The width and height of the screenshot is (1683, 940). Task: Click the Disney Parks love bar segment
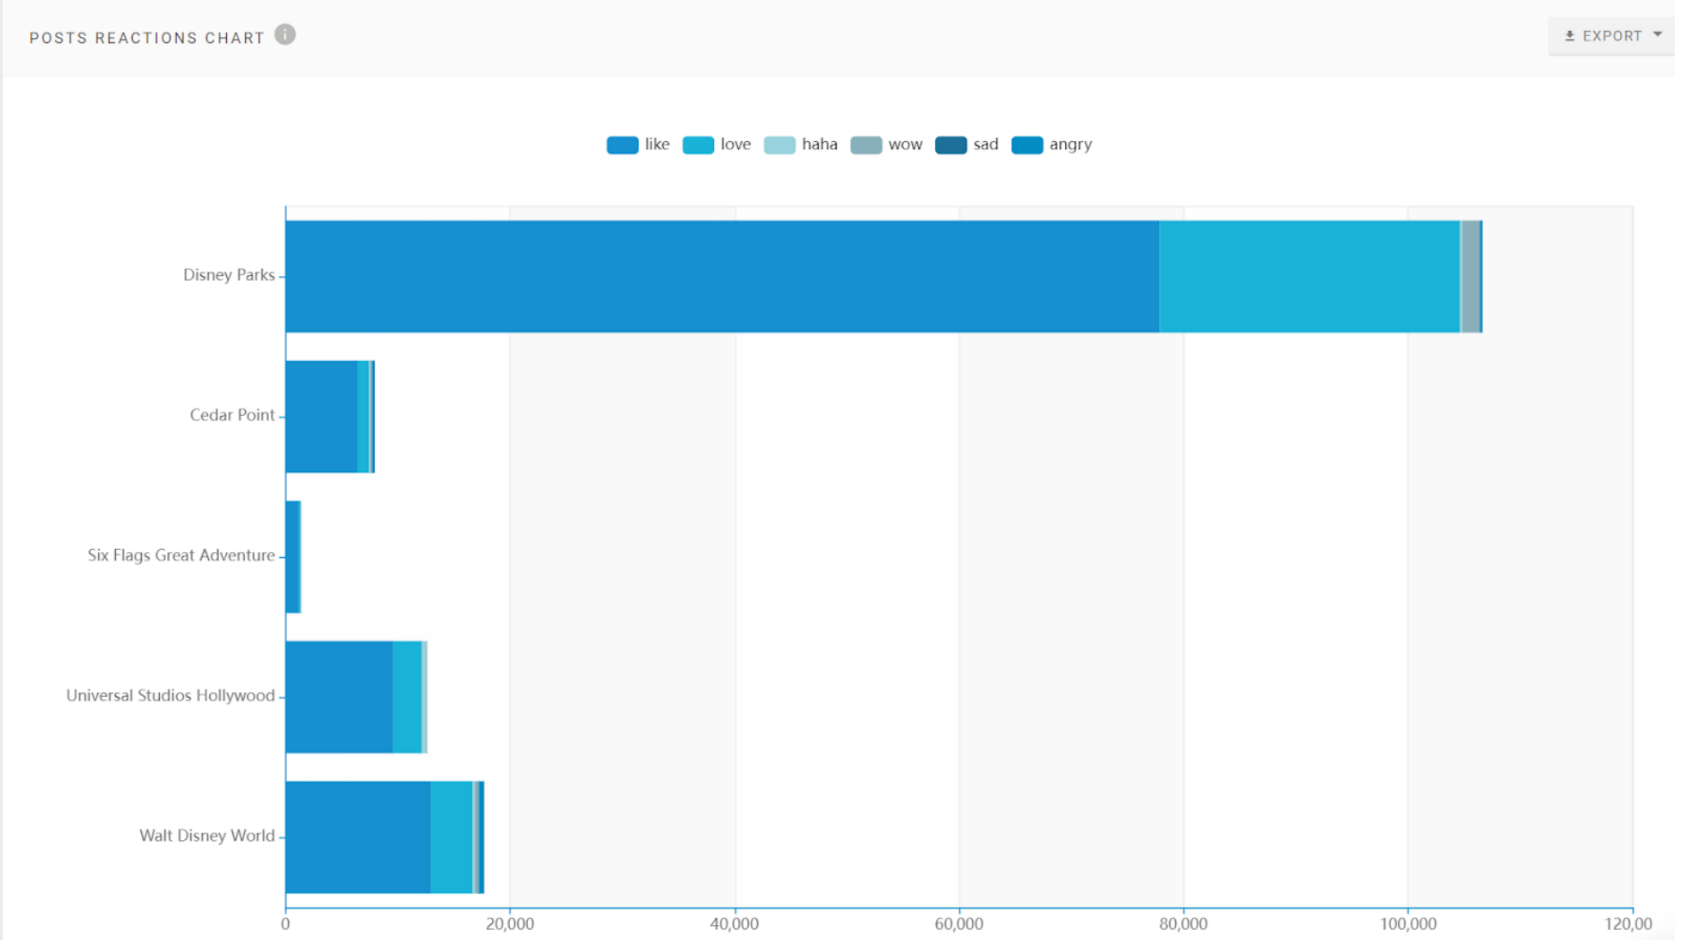coord(1309,277)
